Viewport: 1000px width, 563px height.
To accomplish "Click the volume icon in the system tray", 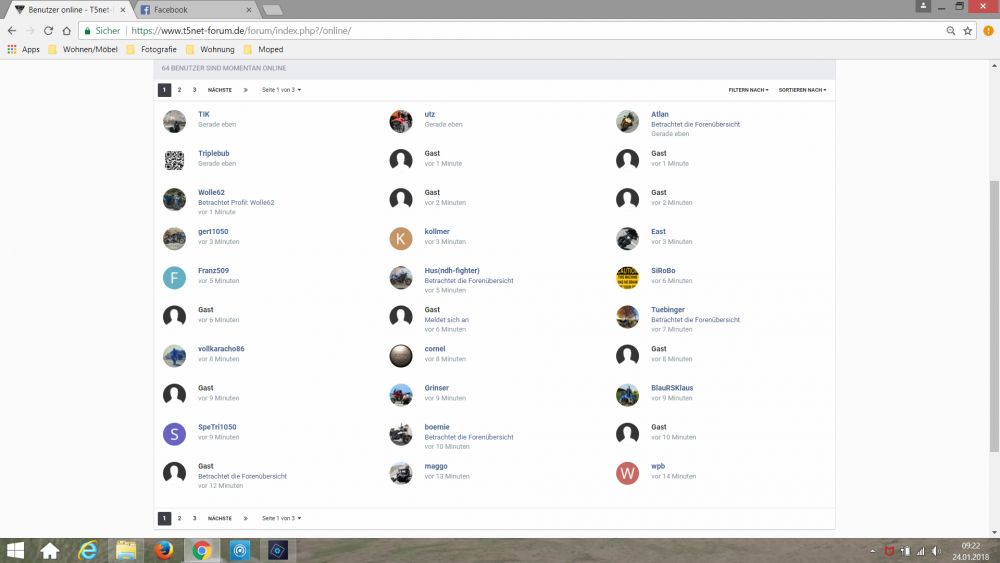I will click(936, 551).
